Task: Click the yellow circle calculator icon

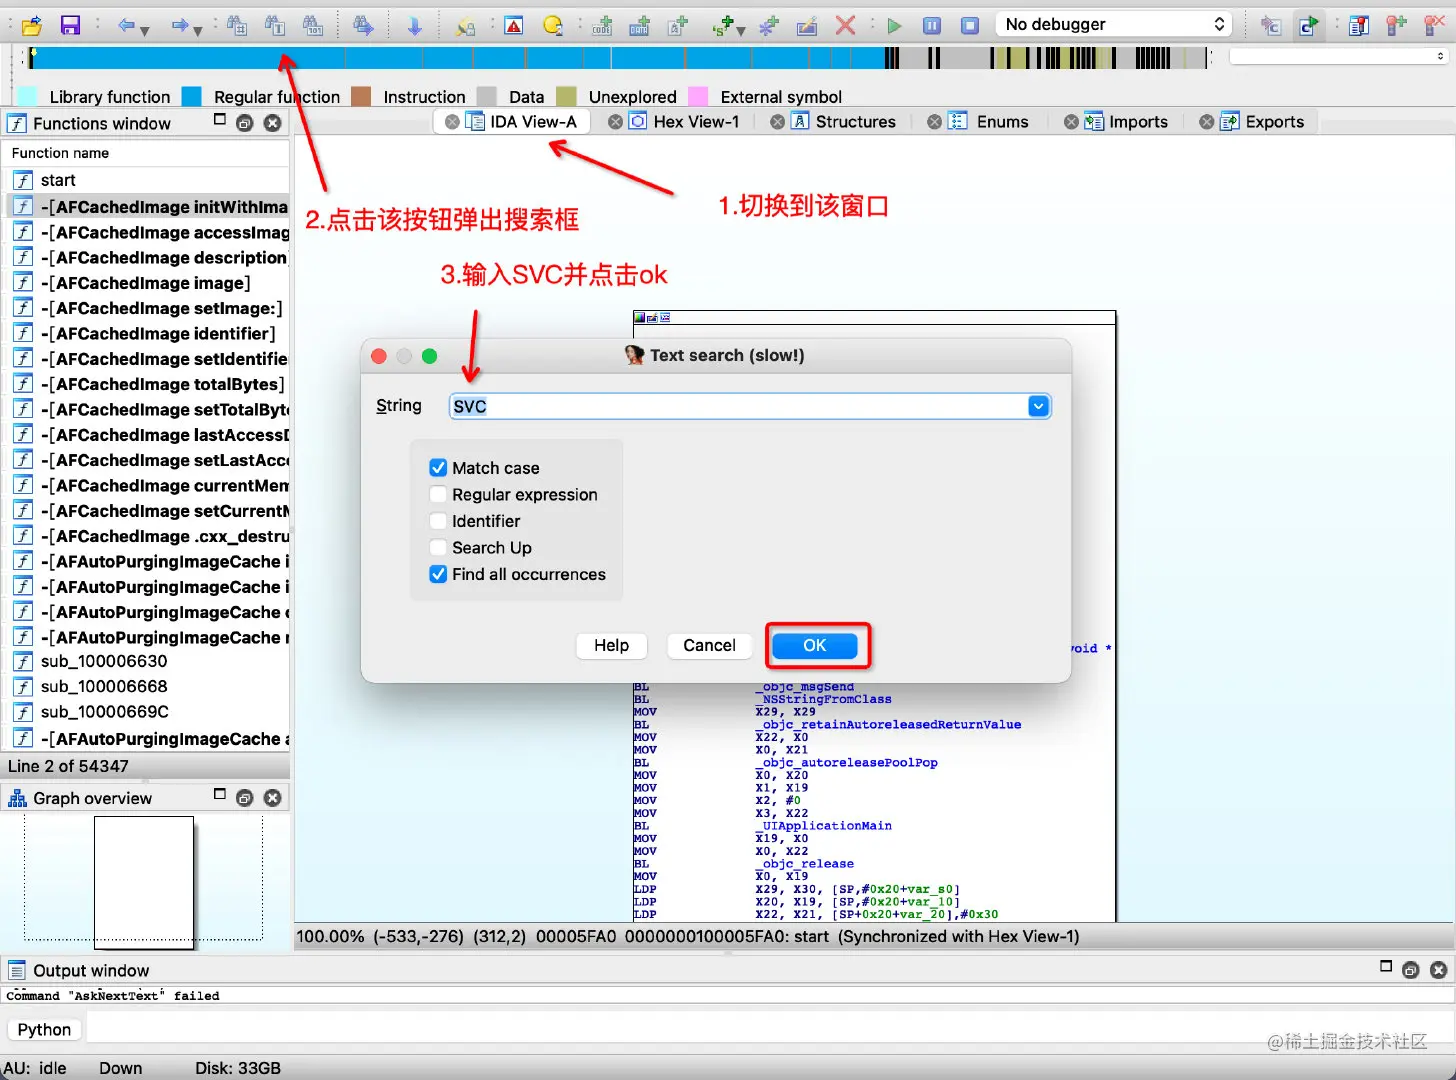Action: [x=552, y=25]
